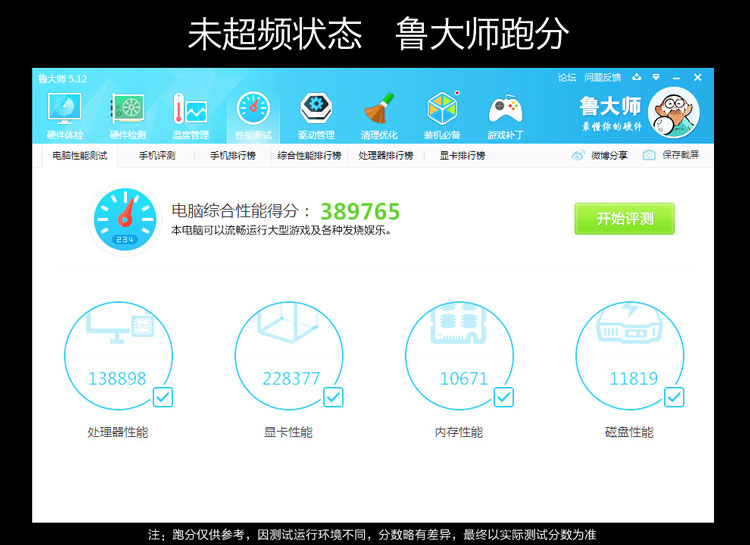Switch to 显卡排行榜 tab
The height and width of the screenshot is (545, 750).
(462, 156)
